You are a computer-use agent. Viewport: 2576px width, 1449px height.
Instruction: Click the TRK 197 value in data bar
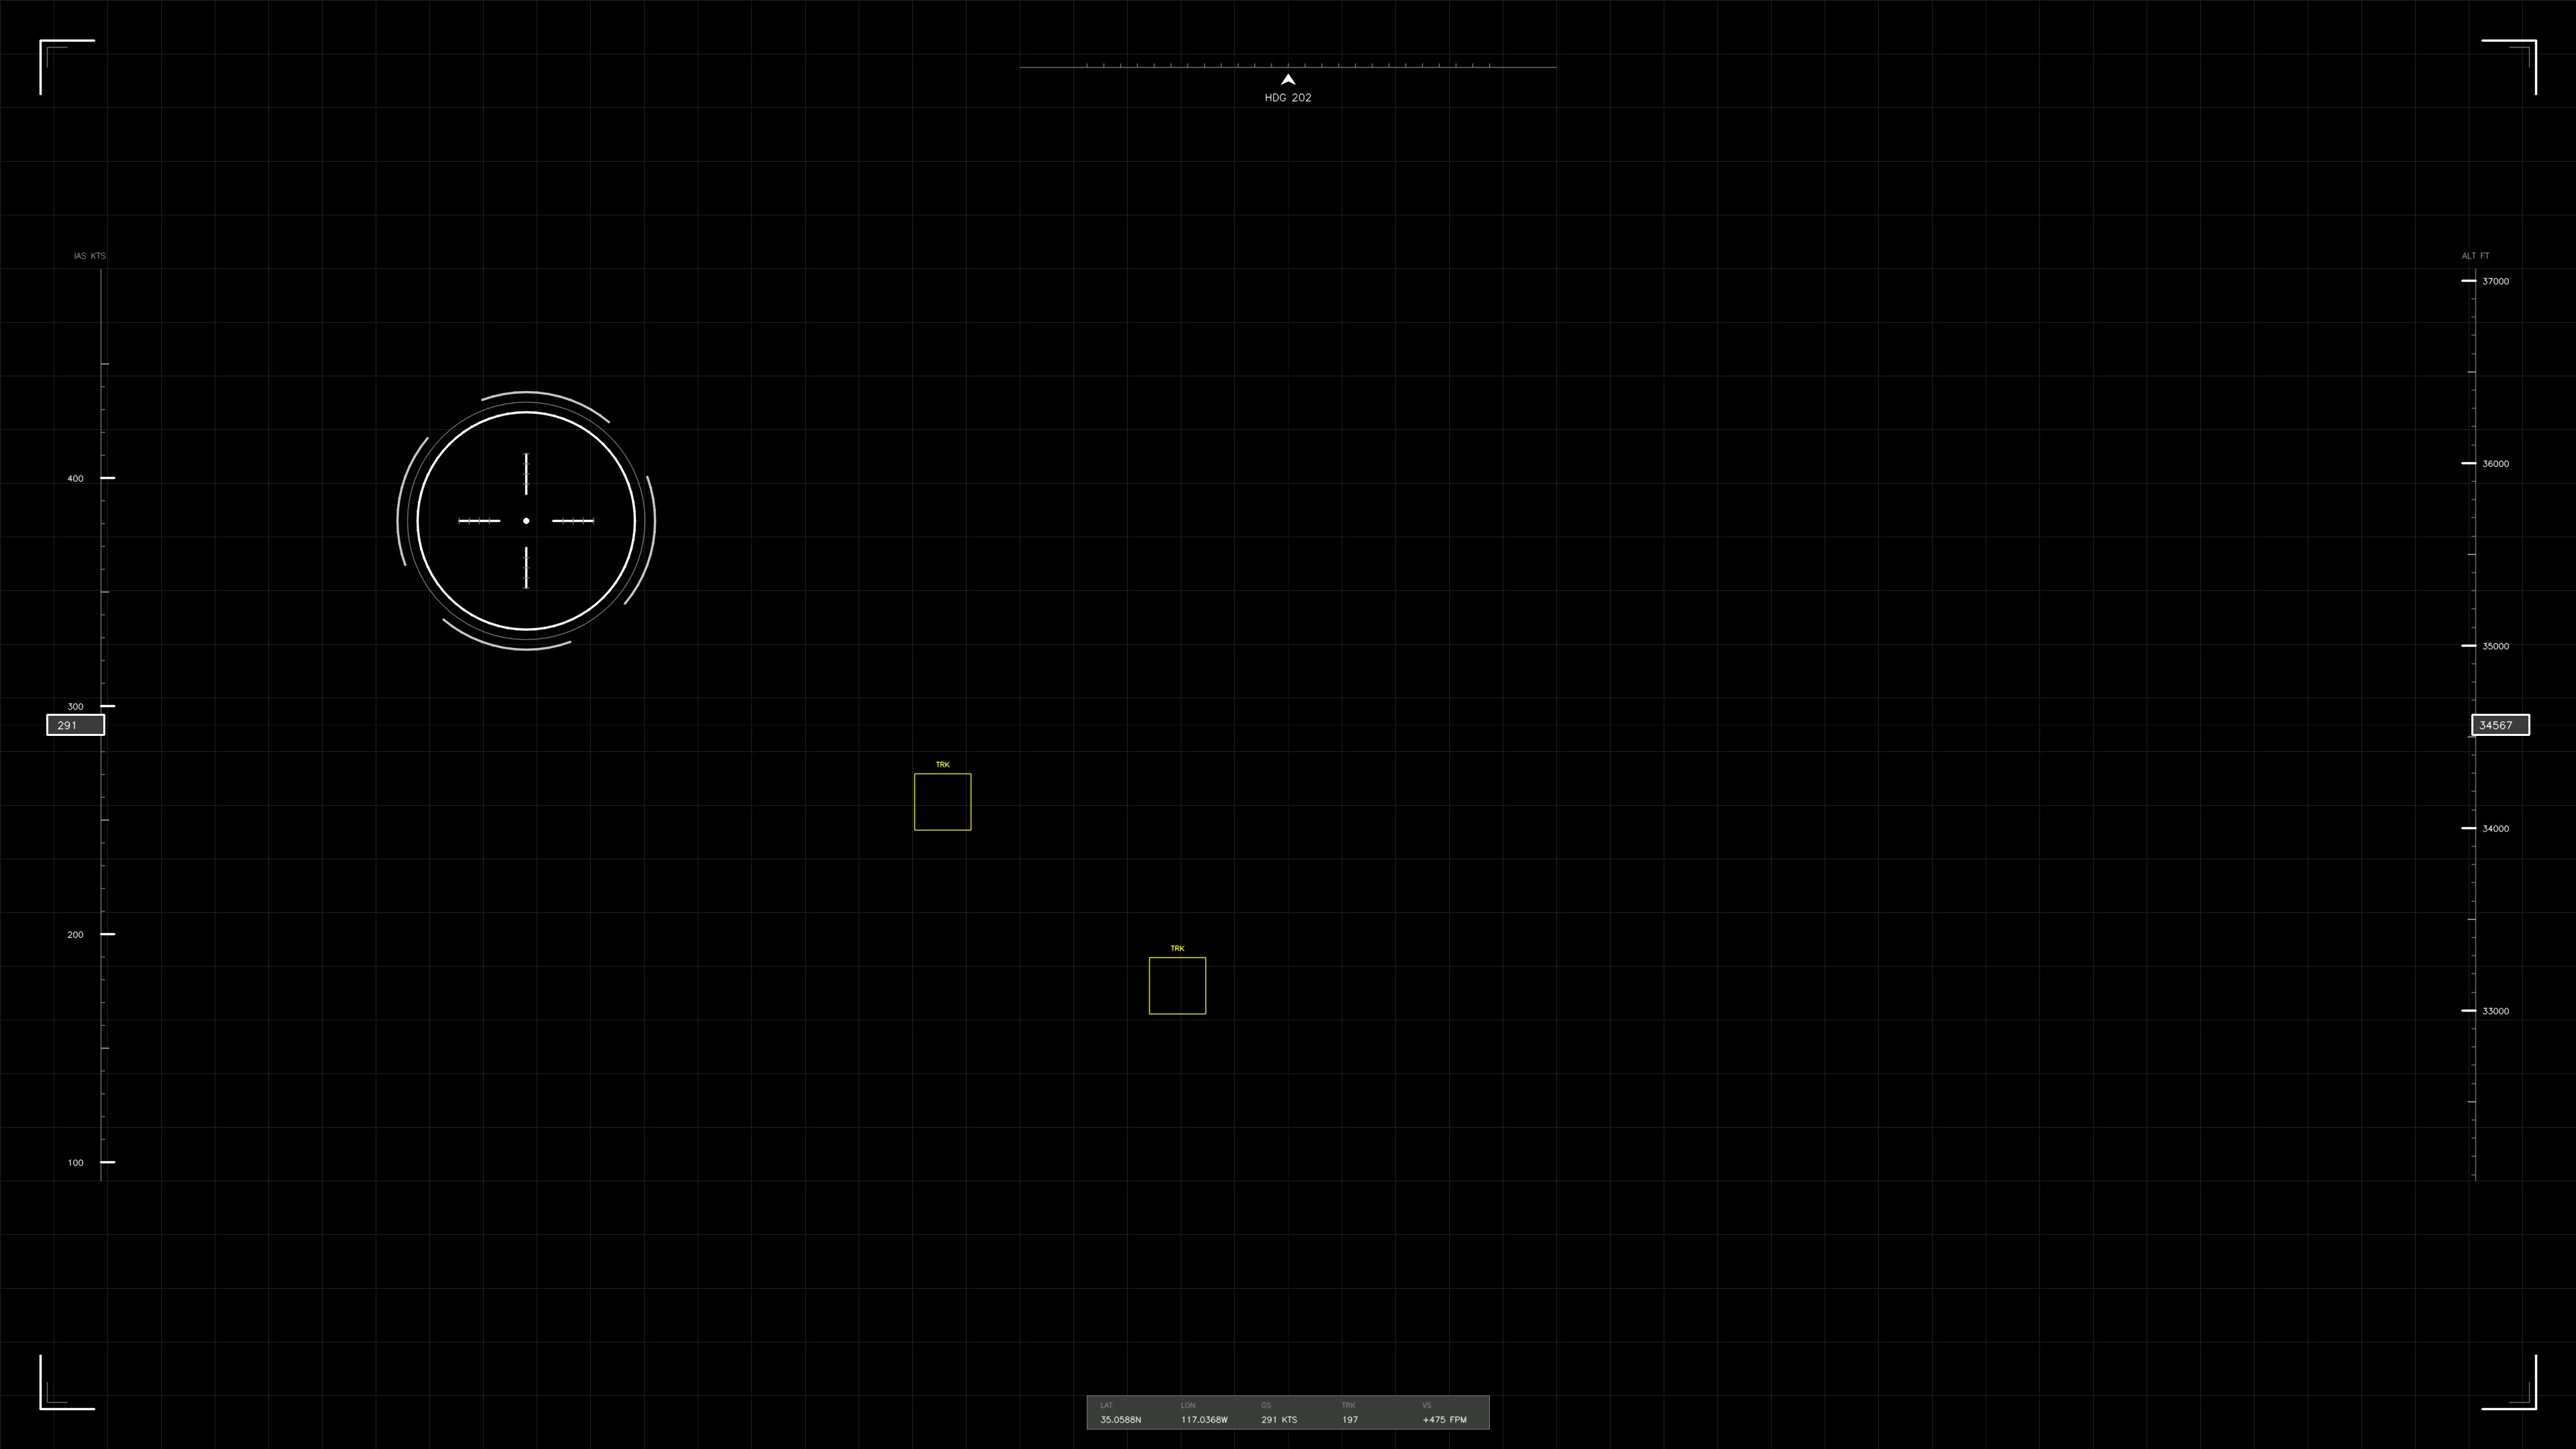click(1350, 1419)
